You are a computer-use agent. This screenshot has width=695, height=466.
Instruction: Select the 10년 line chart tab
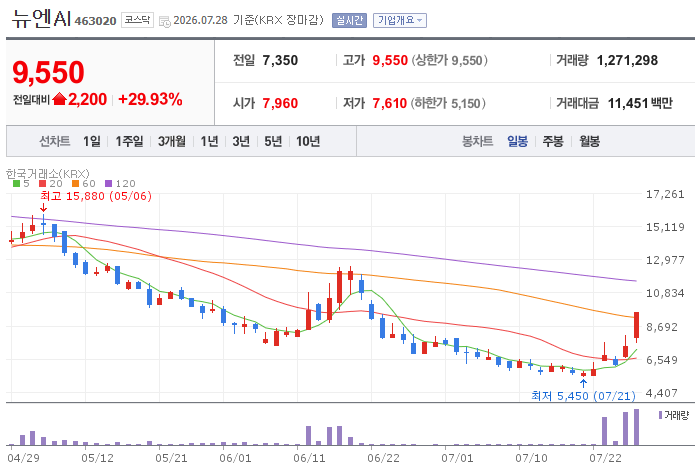(308, 141)
